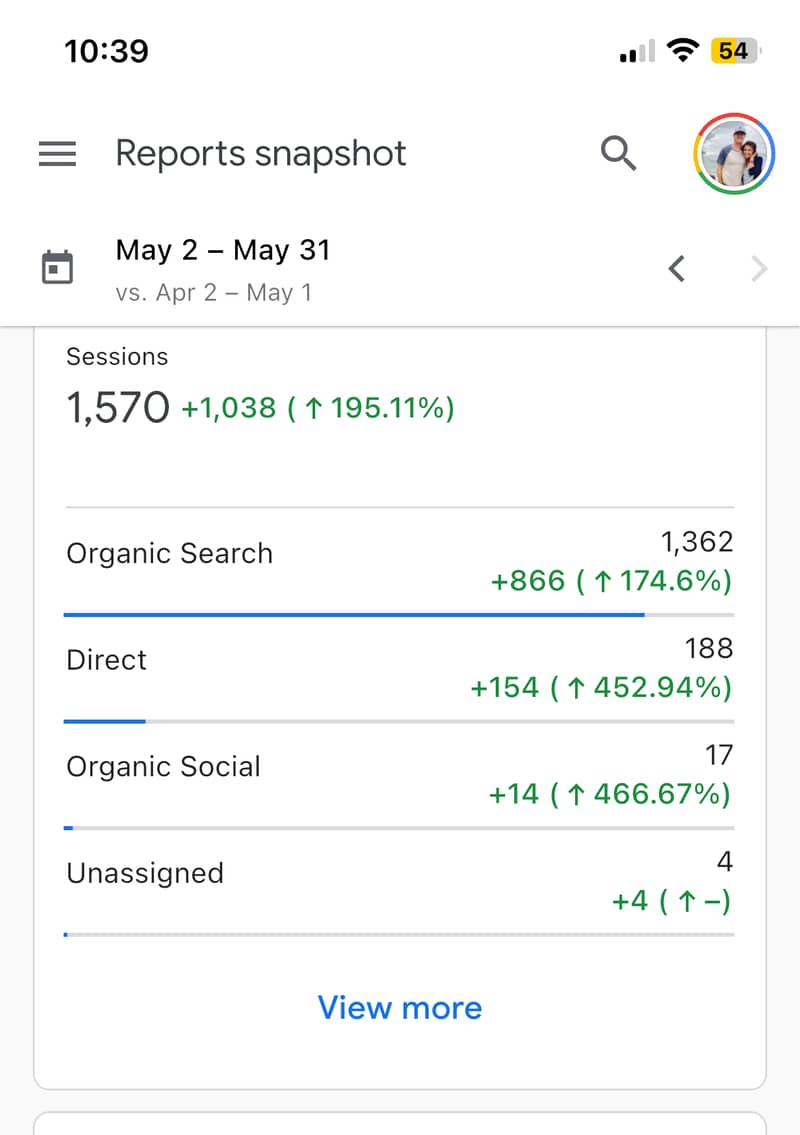Tap the View more link

(400, 1008)
